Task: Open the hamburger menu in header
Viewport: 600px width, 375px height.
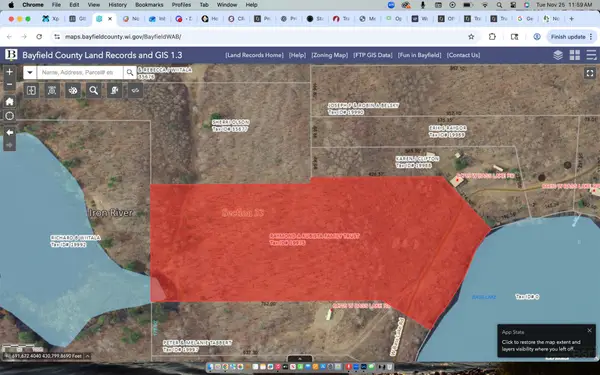Action: tap(591, 55)
